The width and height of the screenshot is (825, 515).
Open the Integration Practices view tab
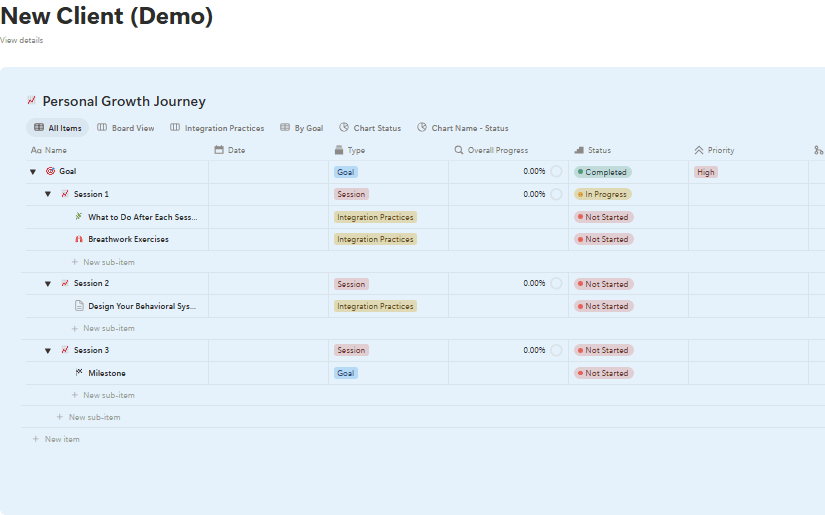point(217,128)
